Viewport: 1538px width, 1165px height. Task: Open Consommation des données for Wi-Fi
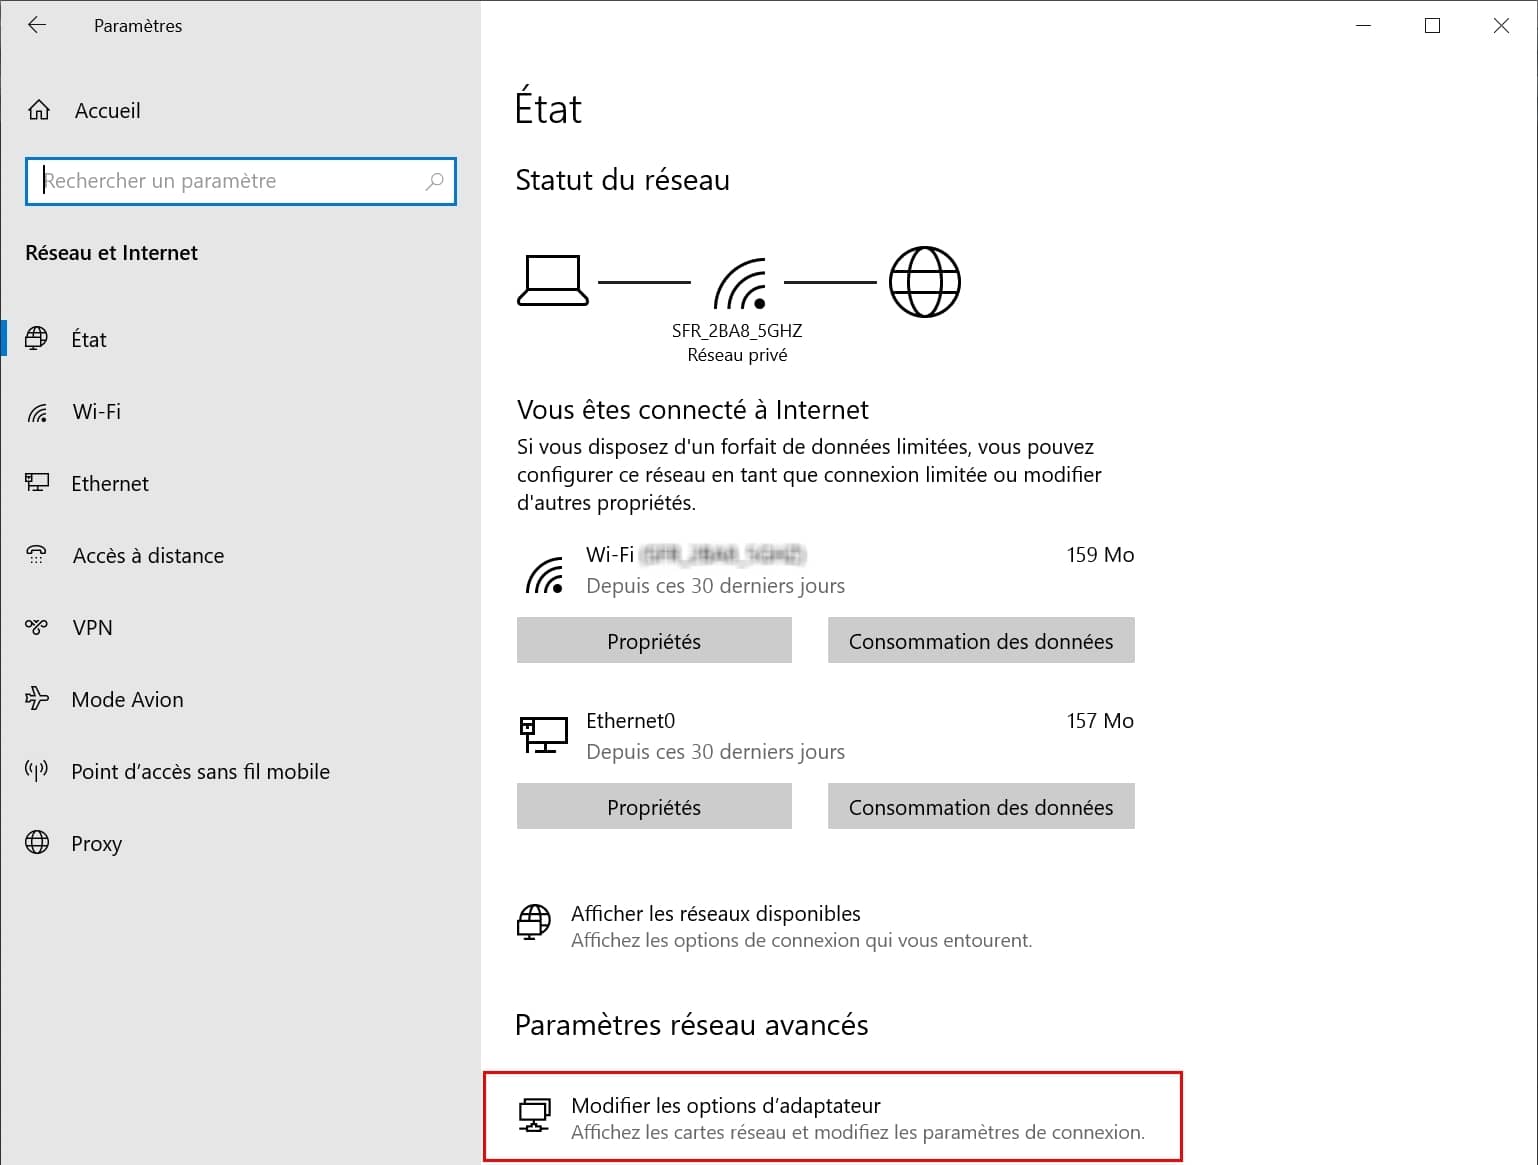[980, 641]
